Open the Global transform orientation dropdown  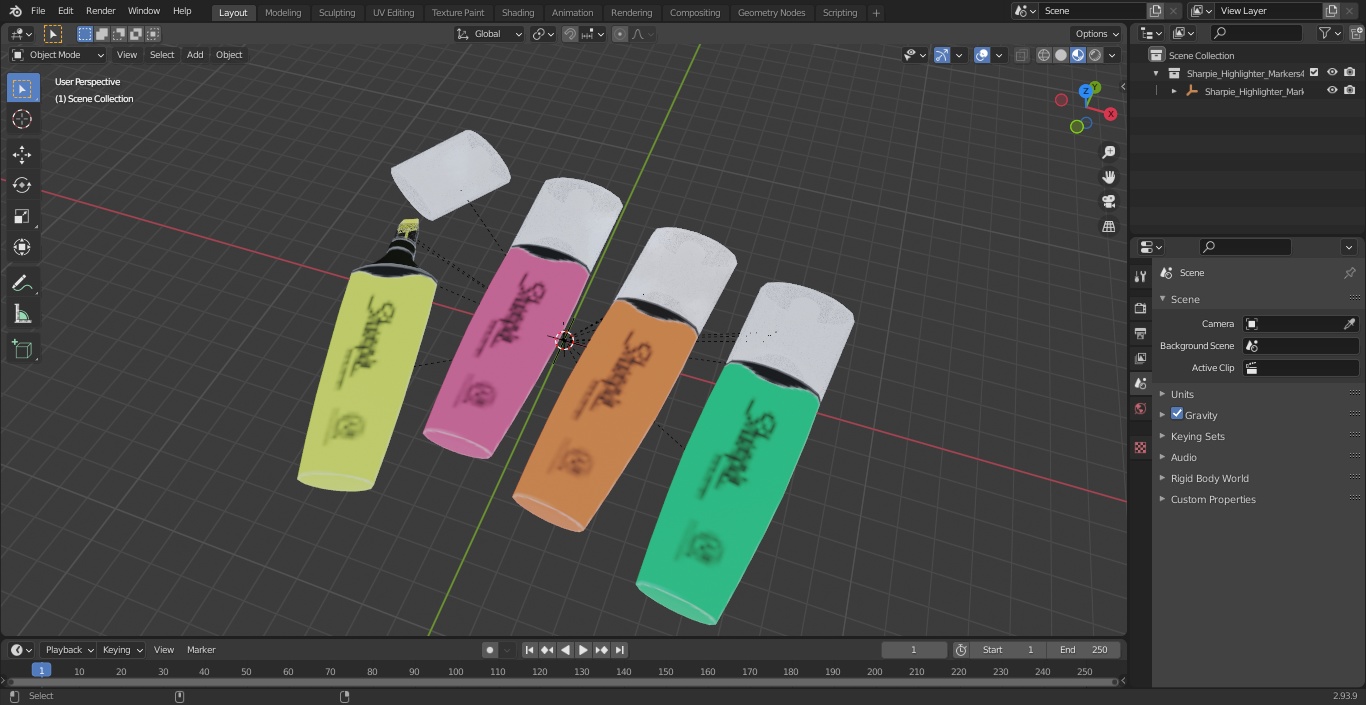[x=489, y=34]
